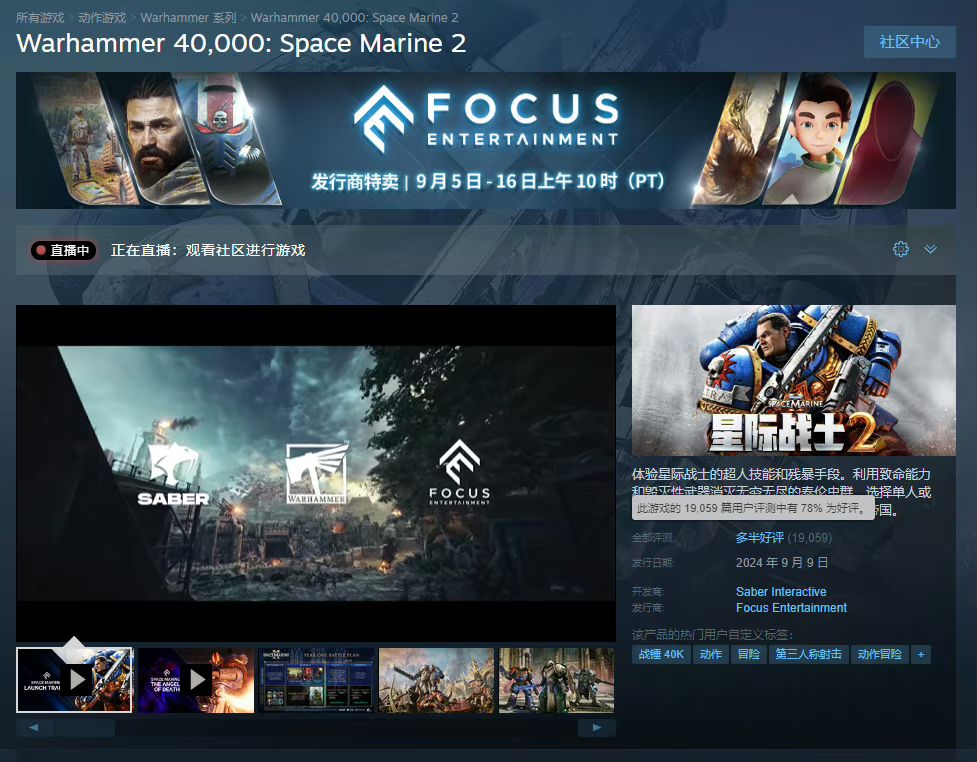
Task: Open the 战锤 40K tag
Action: coord(661,654)
